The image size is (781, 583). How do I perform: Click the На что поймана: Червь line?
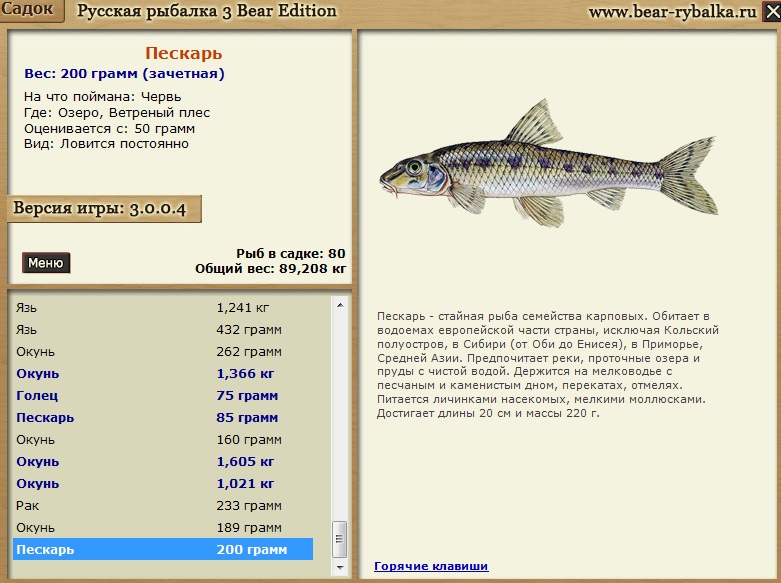(x=103, y=97)
